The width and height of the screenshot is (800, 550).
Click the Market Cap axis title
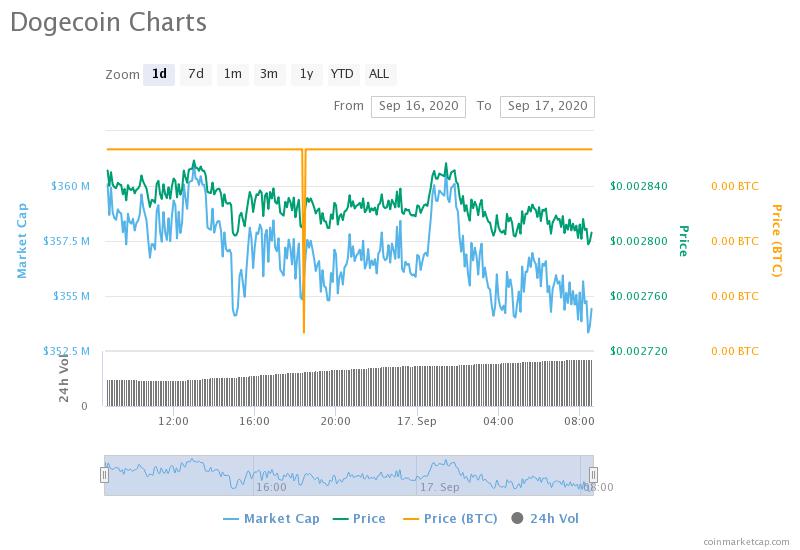22,241
